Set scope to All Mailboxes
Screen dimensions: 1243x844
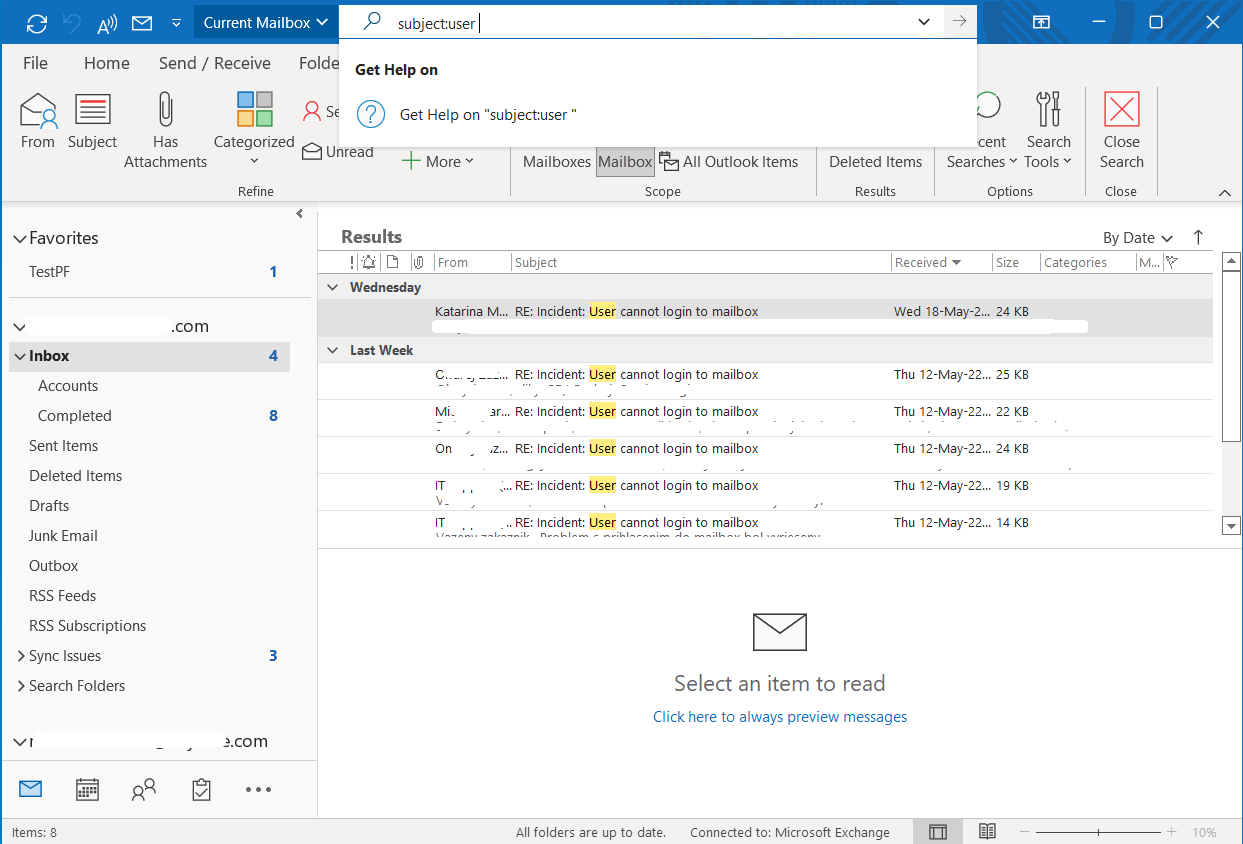[x=556, y=162]
